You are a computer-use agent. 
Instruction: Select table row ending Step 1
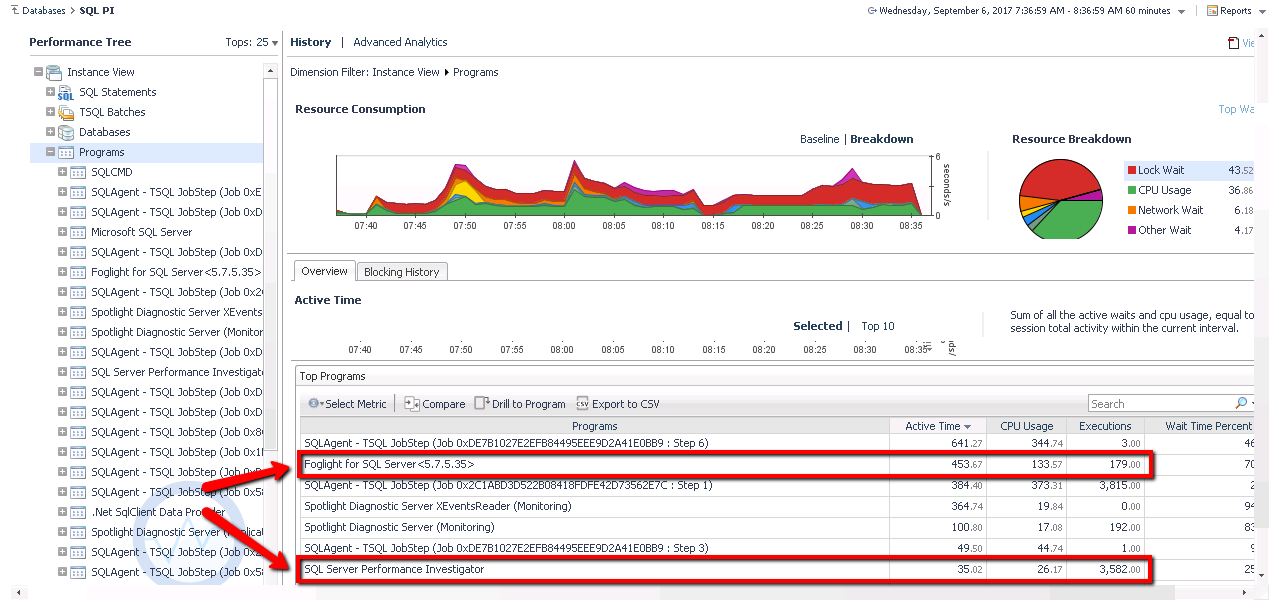pos(776,485)
